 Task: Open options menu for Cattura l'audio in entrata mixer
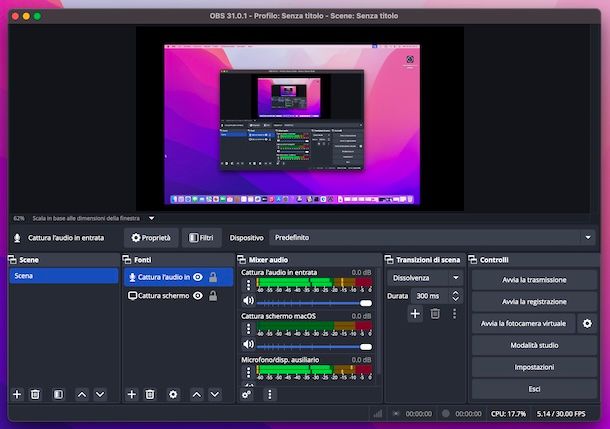[x=249, y=285]
